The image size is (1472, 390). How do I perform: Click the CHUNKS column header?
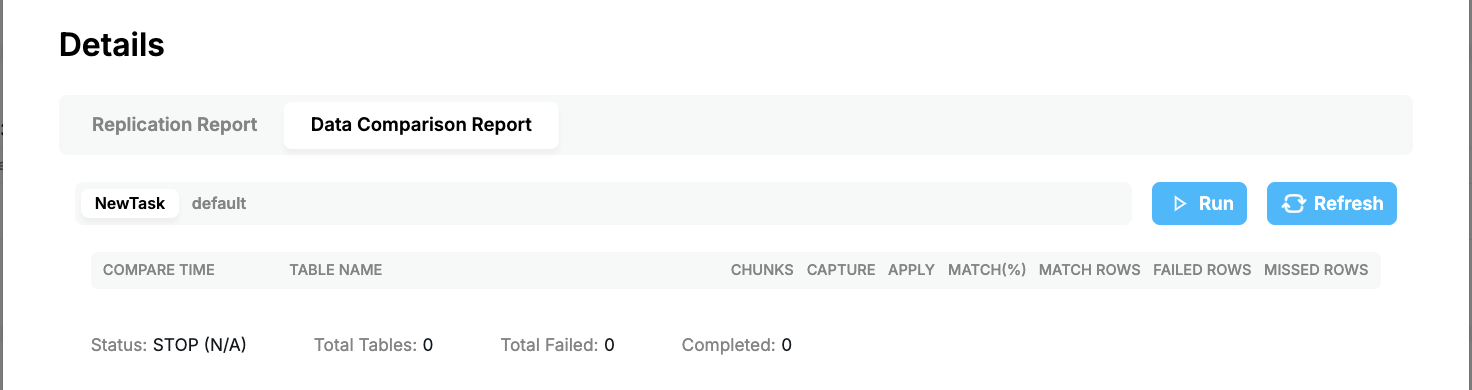tap(762, 270)
